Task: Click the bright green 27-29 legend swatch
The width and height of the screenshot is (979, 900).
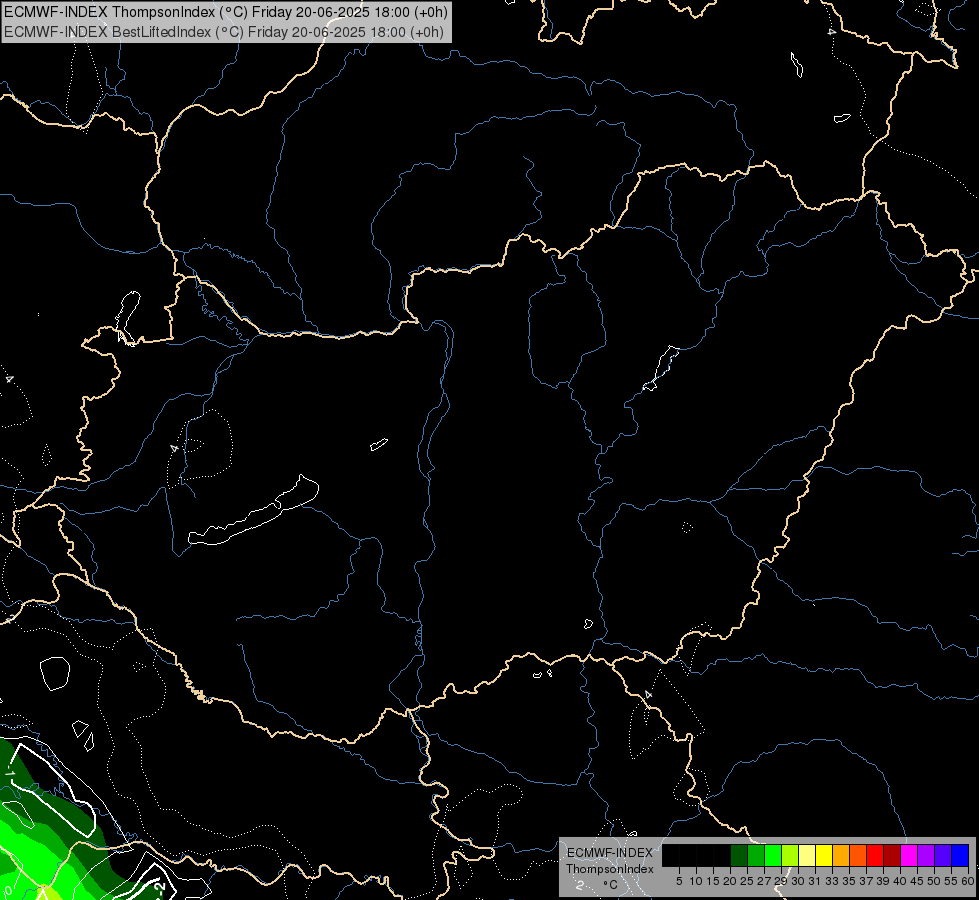Action: click(773, 855)
